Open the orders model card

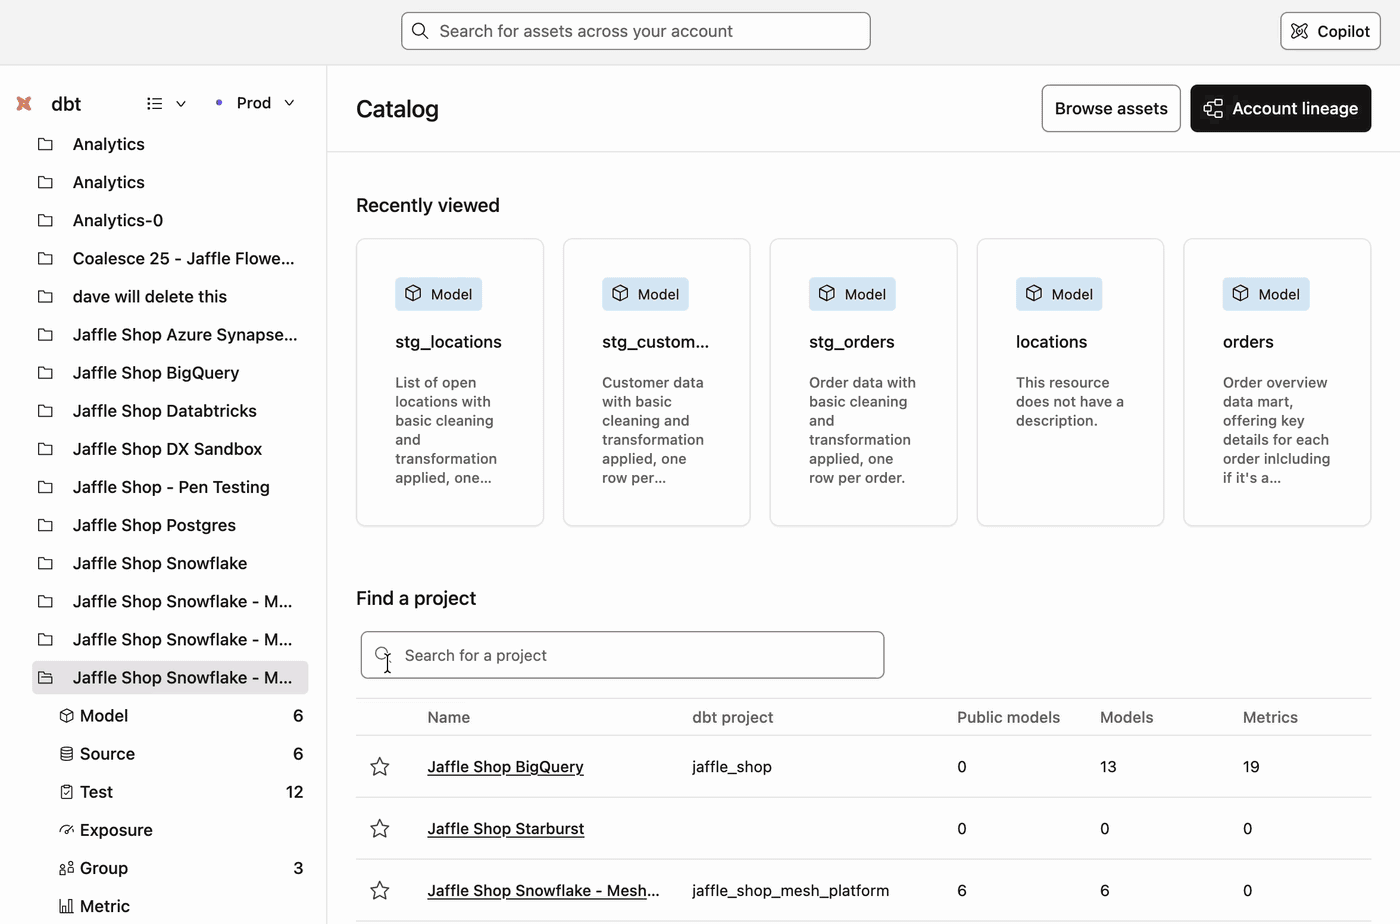(1277, 382)
